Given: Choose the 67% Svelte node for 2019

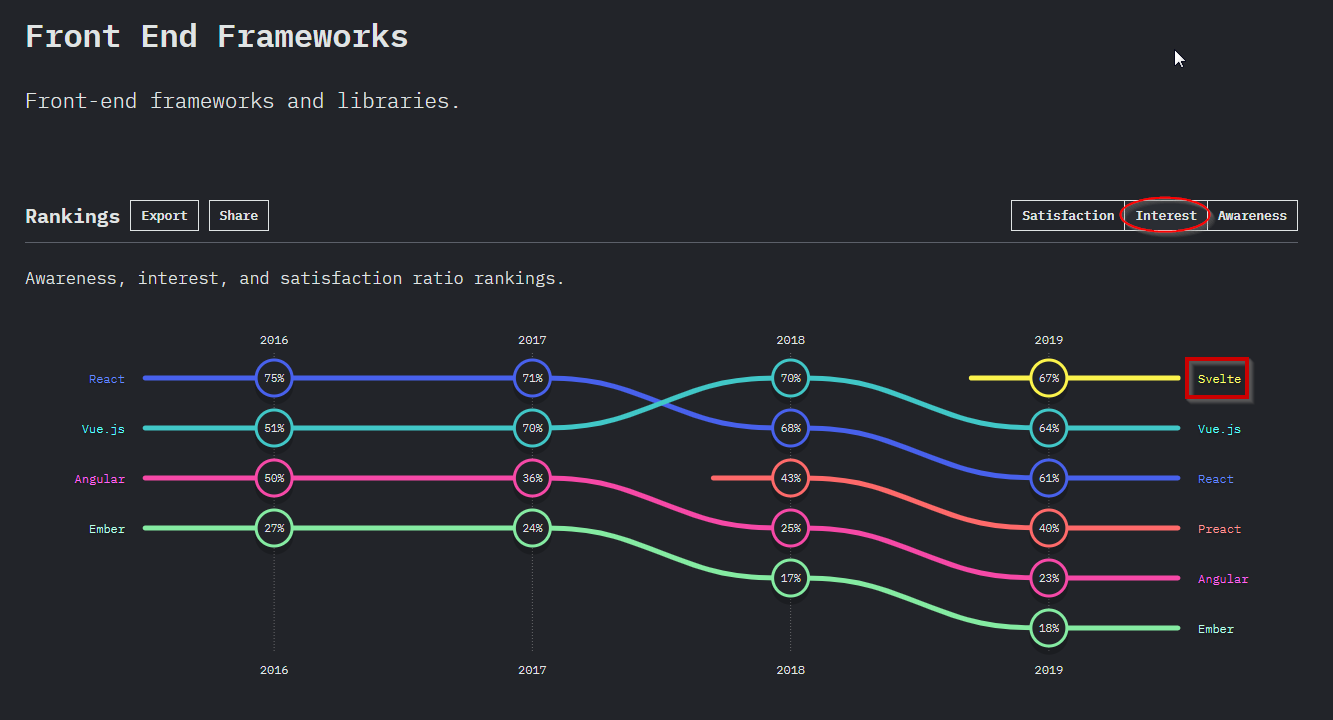Looking at the screenshot, I should click(1048, 378).
